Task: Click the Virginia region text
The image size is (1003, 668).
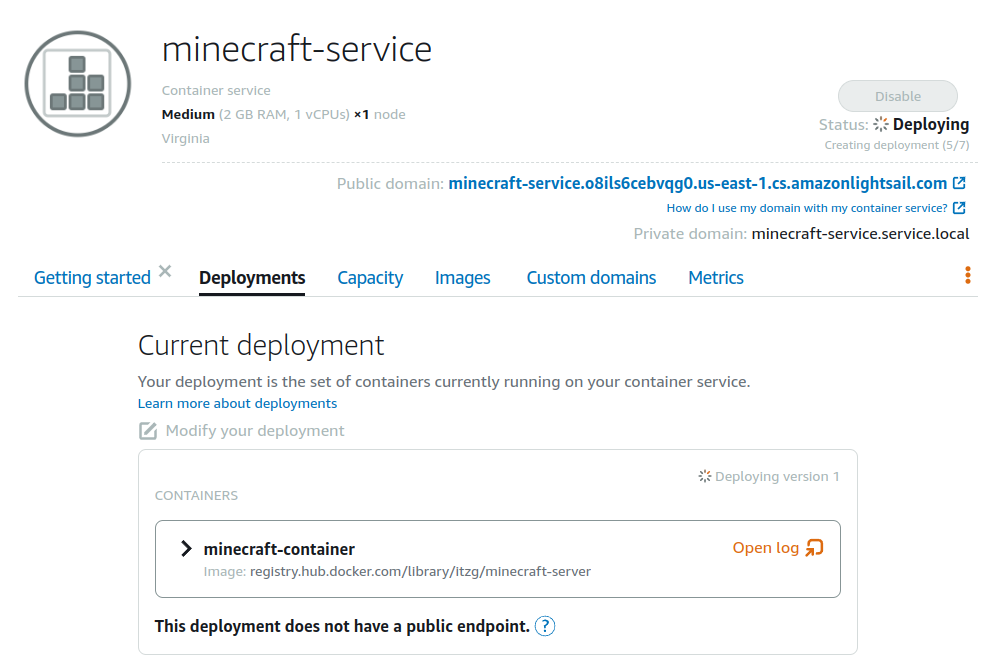Action: click(x=186, y=138)
